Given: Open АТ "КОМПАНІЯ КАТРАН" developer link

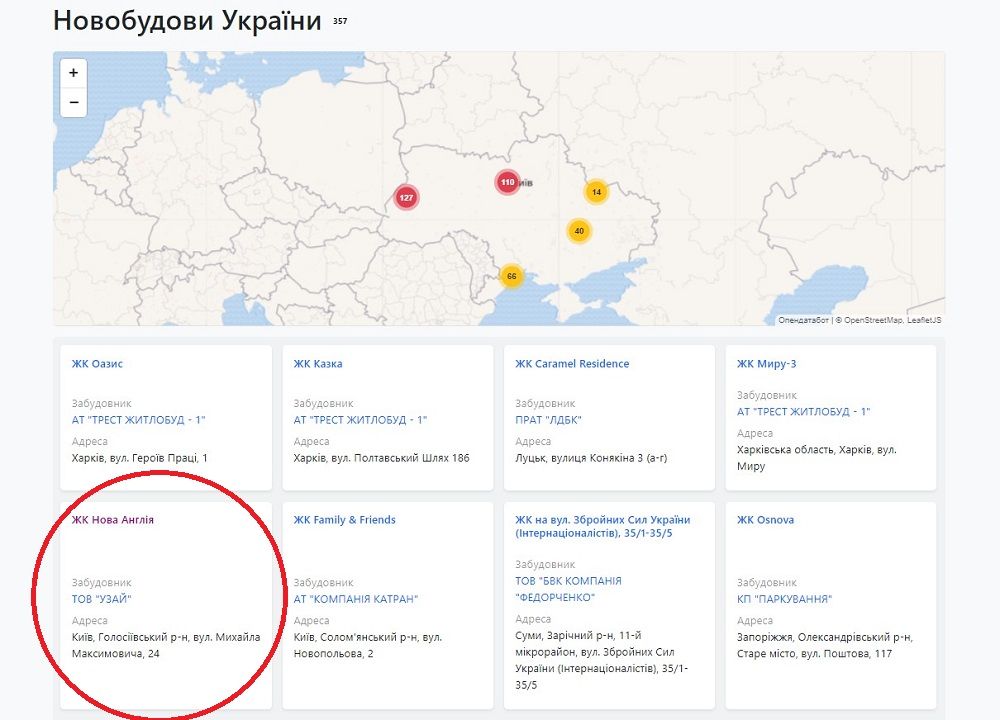Looking at the screenshot, I should coord(358,600).
